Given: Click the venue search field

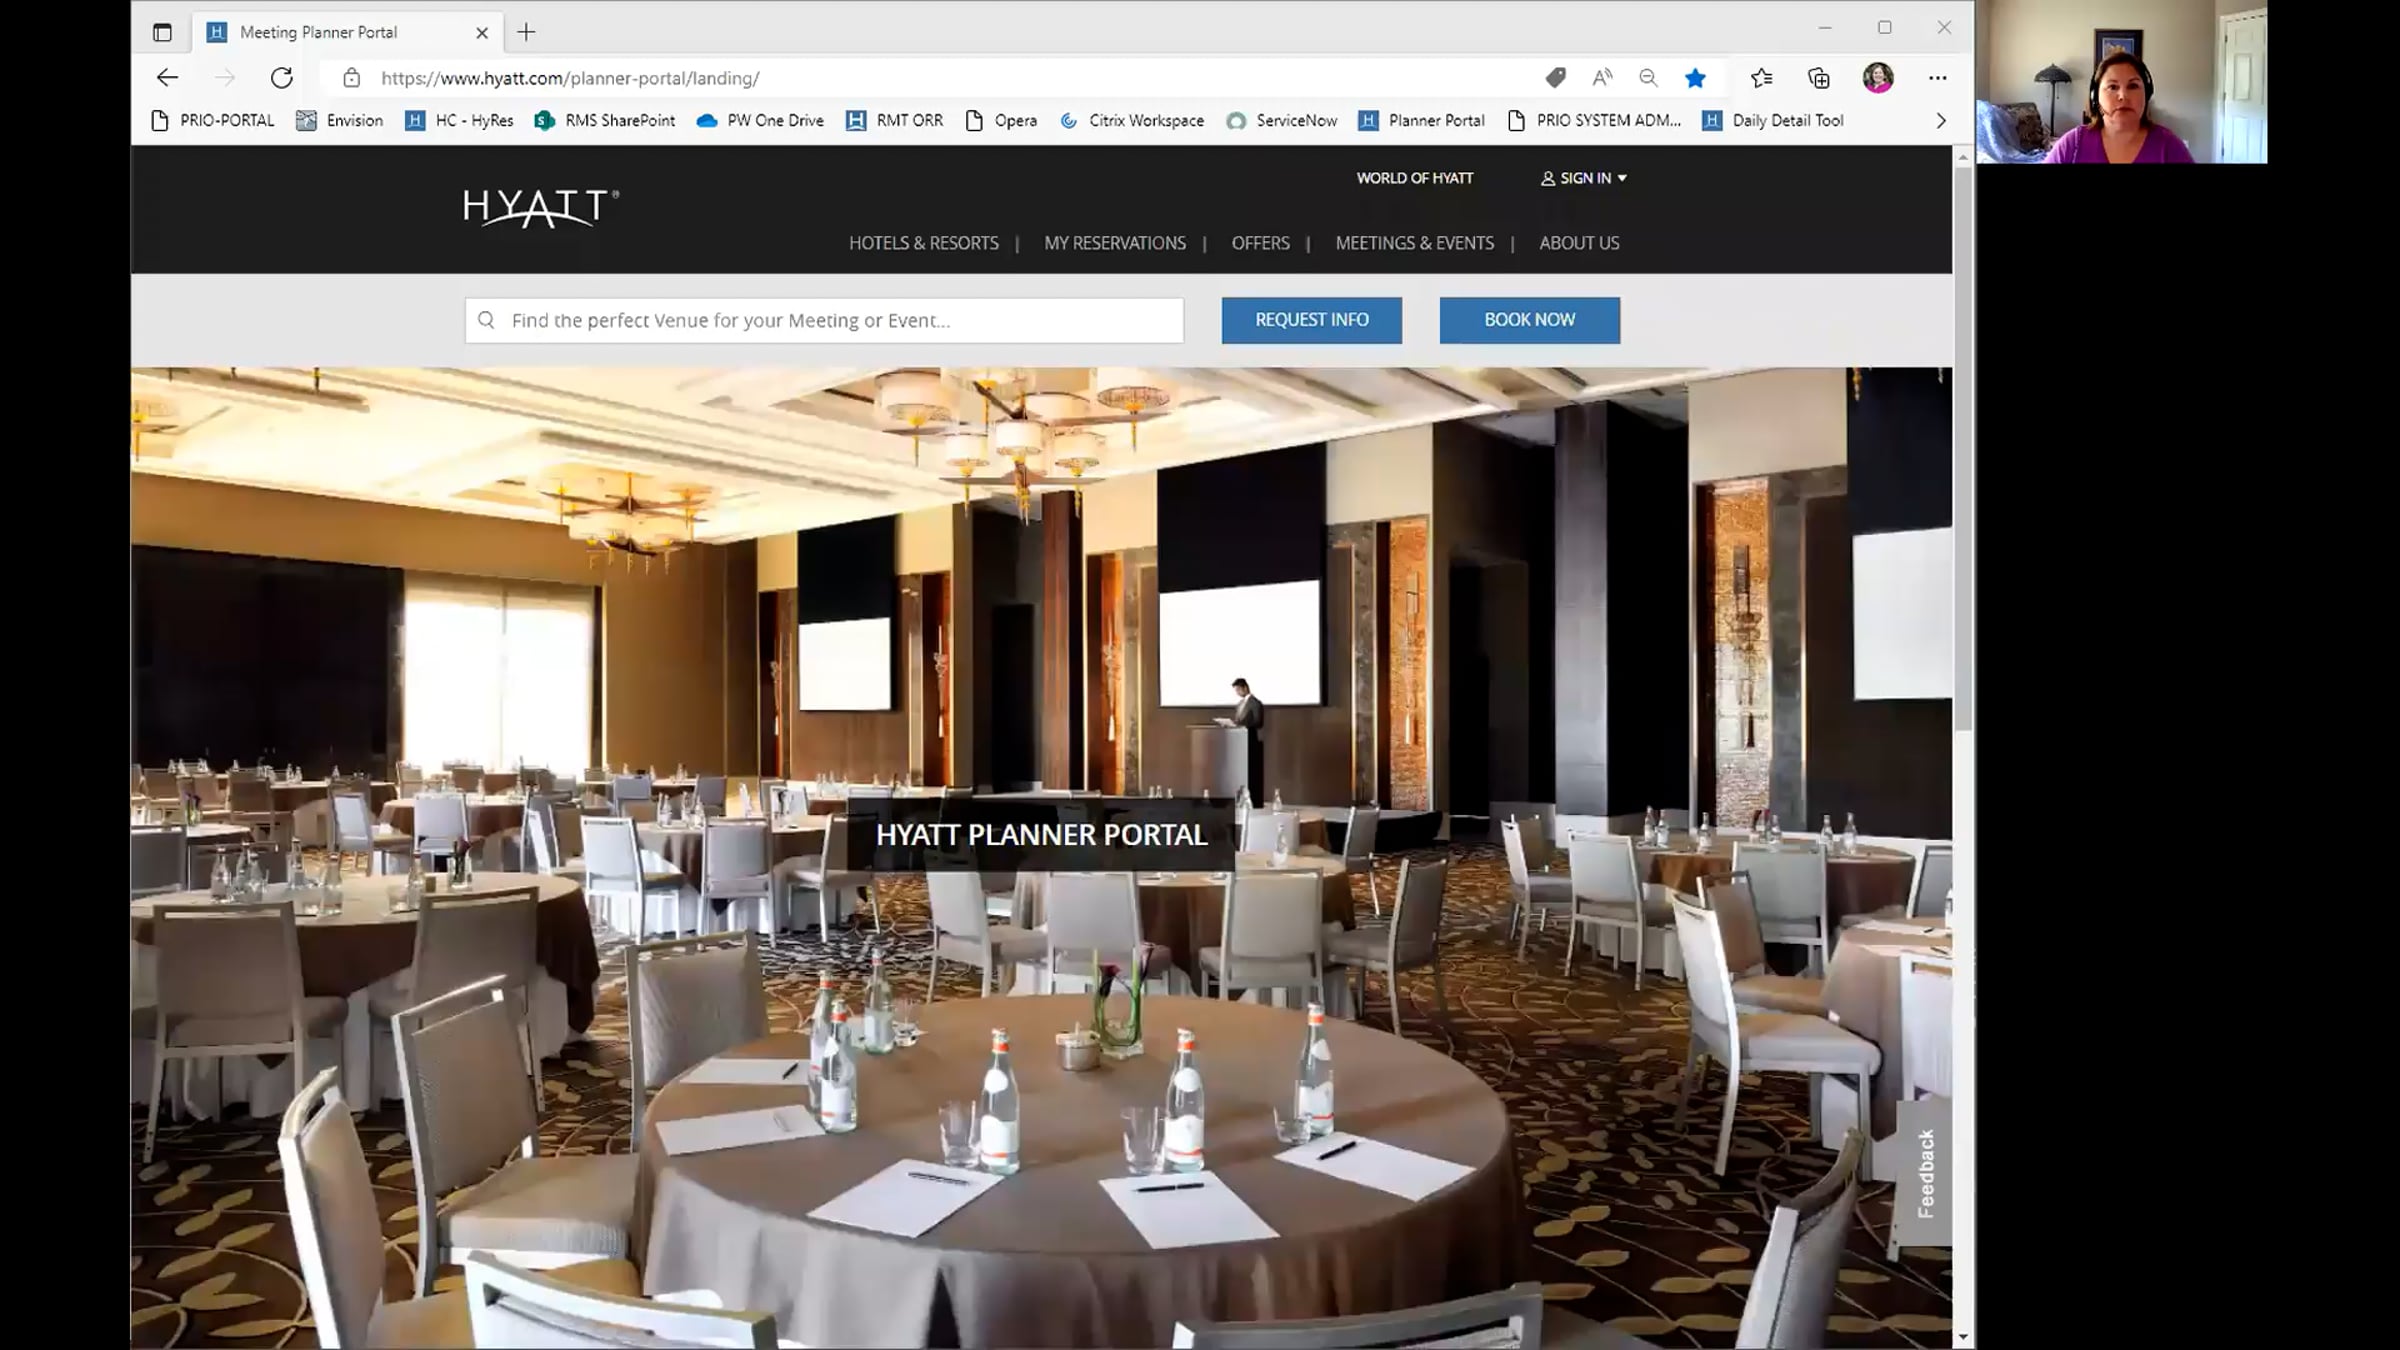Looking at the screenshot, I should click(824, 320).
